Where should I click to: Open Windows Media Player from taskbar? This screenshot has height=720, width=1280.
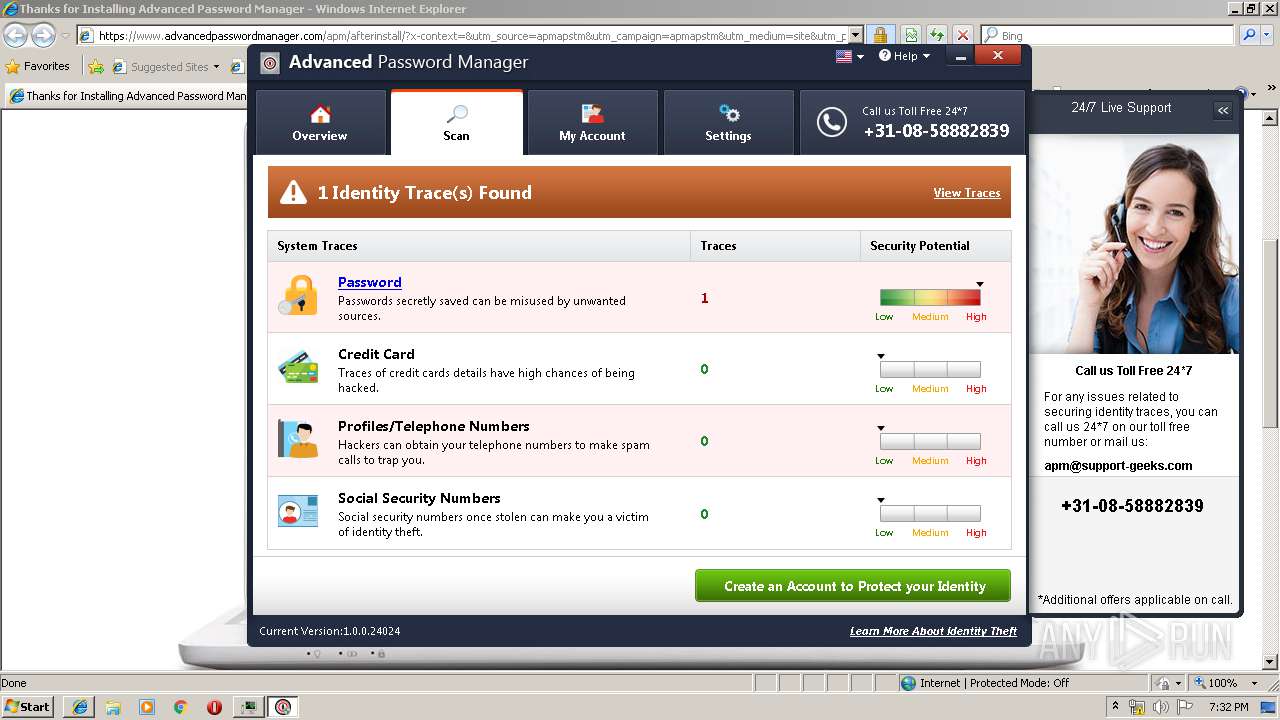(x=147, y=707)
